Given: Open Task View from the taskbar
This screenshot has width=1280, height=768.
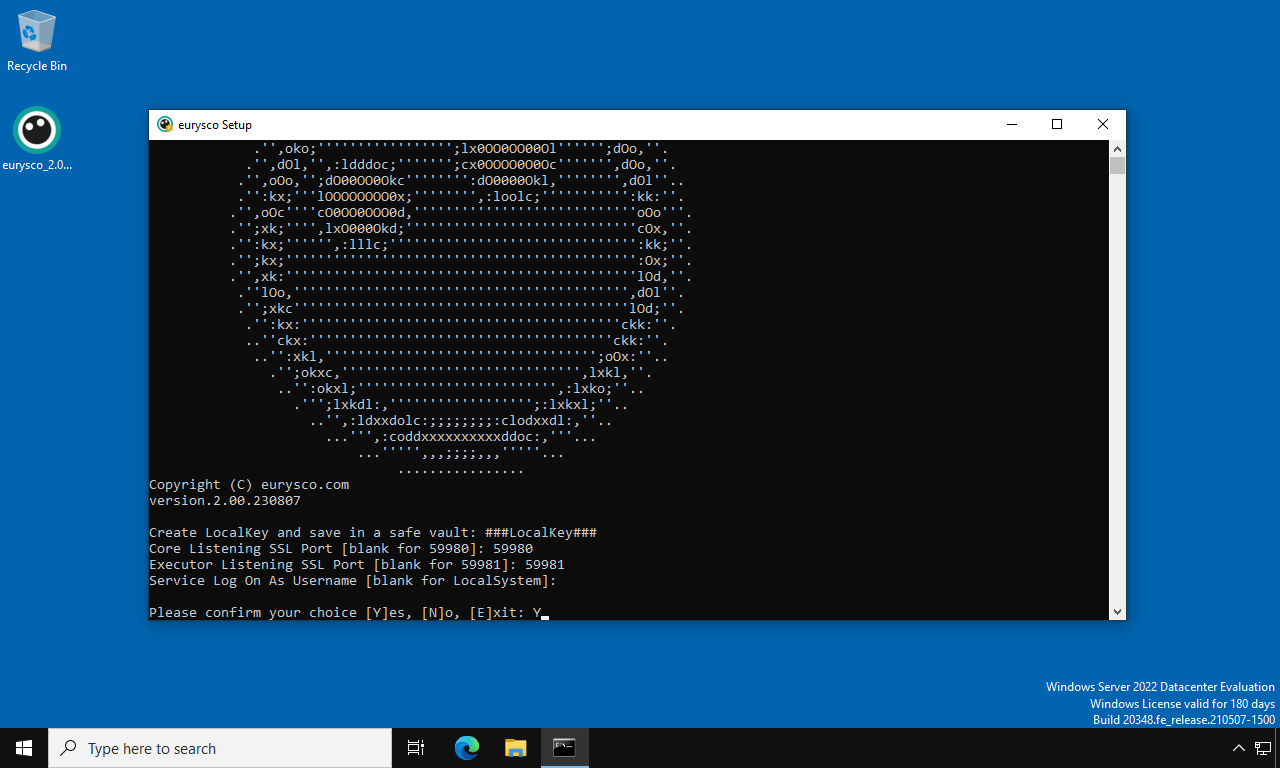Looking at the screenshot, I should [x=416, y=748].
